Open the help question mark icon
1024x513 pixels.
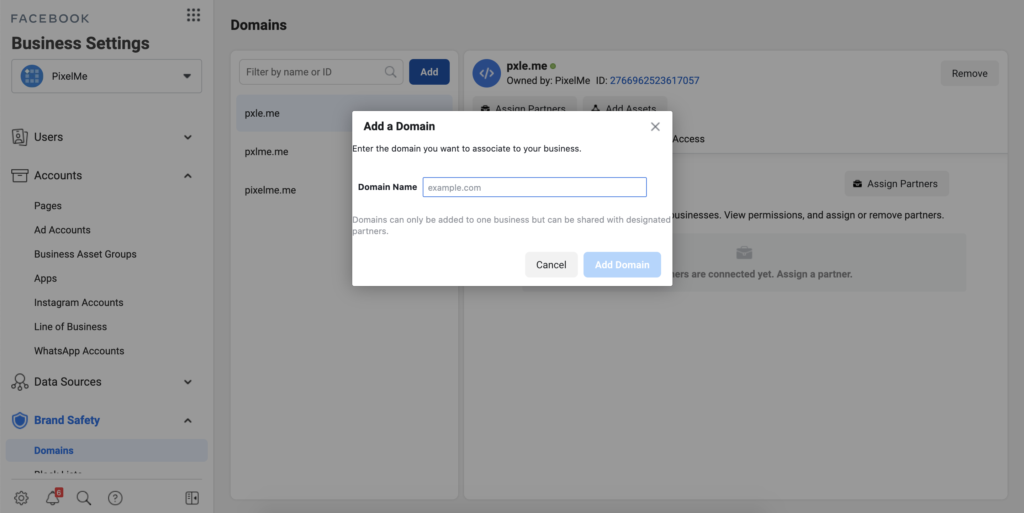115,498
